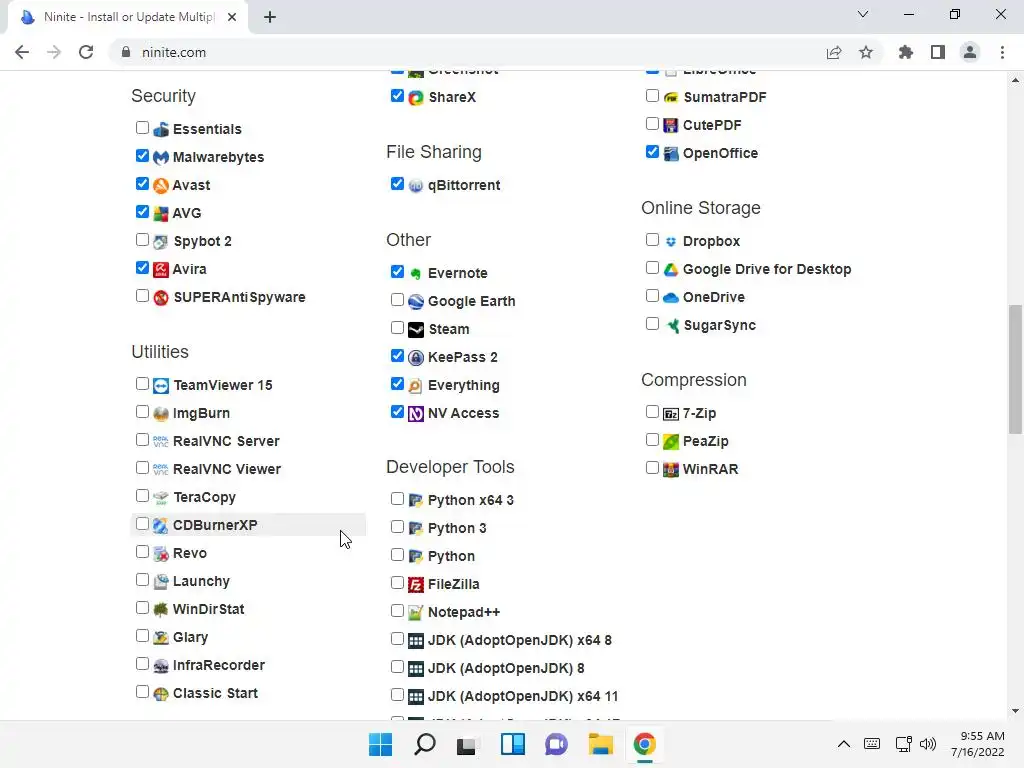The height and width of the screenshot is (768, 1024).
Task: Open the Widgets panel from the taskbar
Action: [513, 744]
